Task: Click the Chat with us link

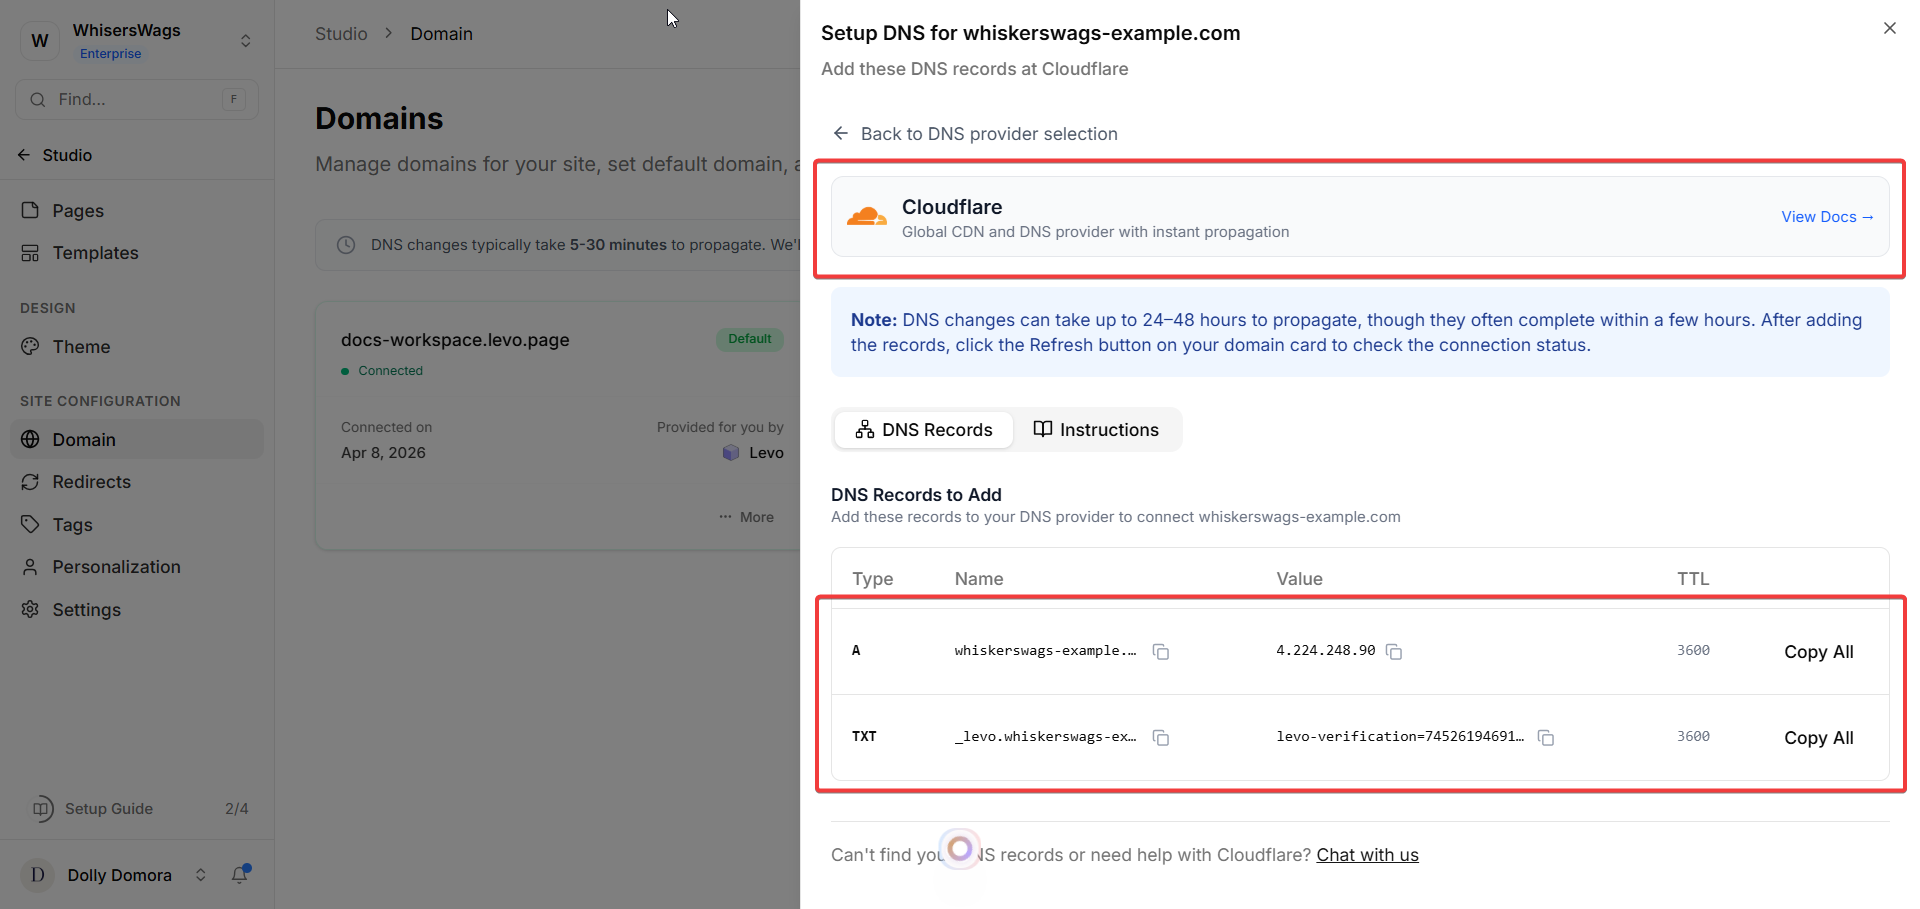Action: 1367,855
